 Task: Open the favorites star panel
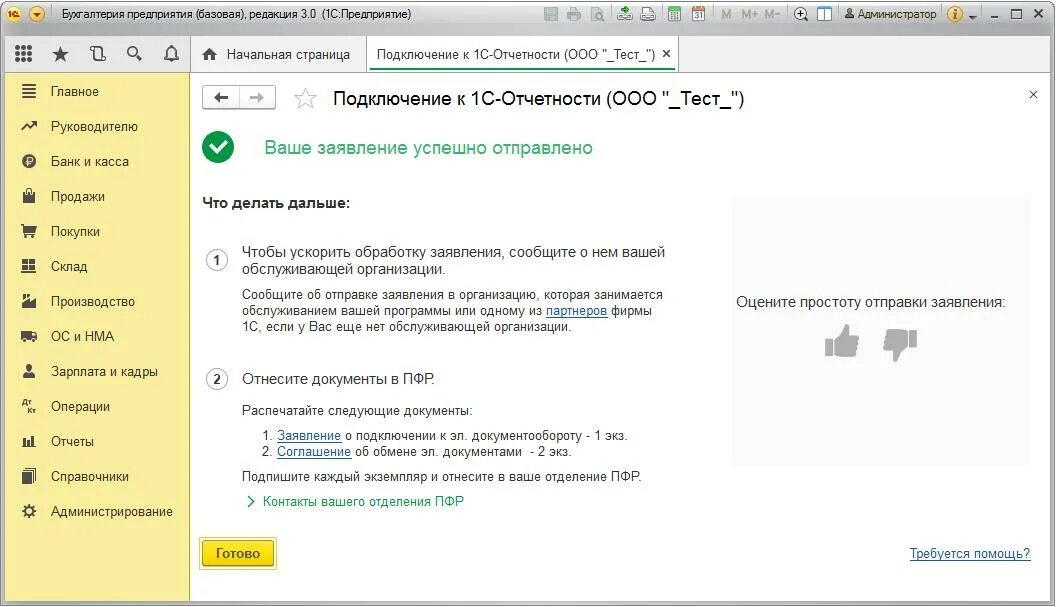pyautogui.click(x=61, y=53)
